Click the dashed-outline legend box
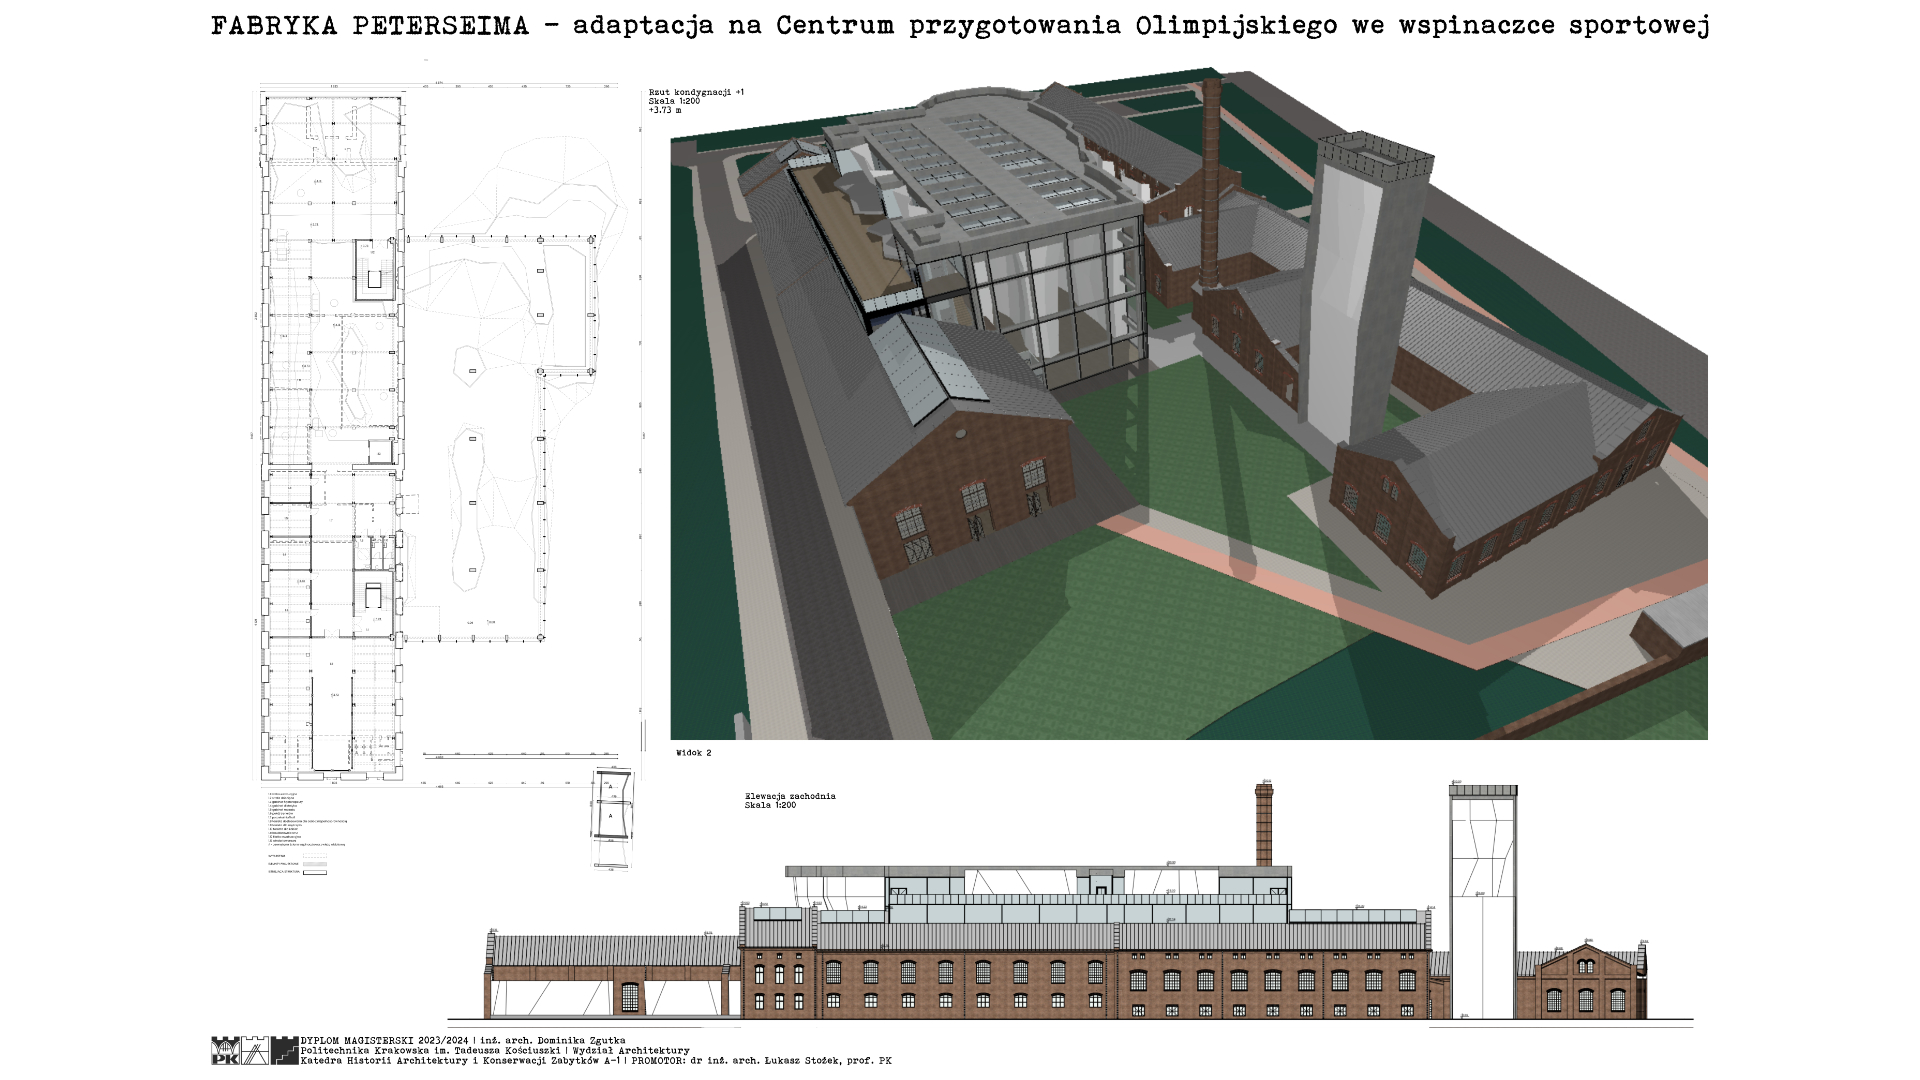The height and width of the screenshot is (1080, 1920). pos(315,856)
